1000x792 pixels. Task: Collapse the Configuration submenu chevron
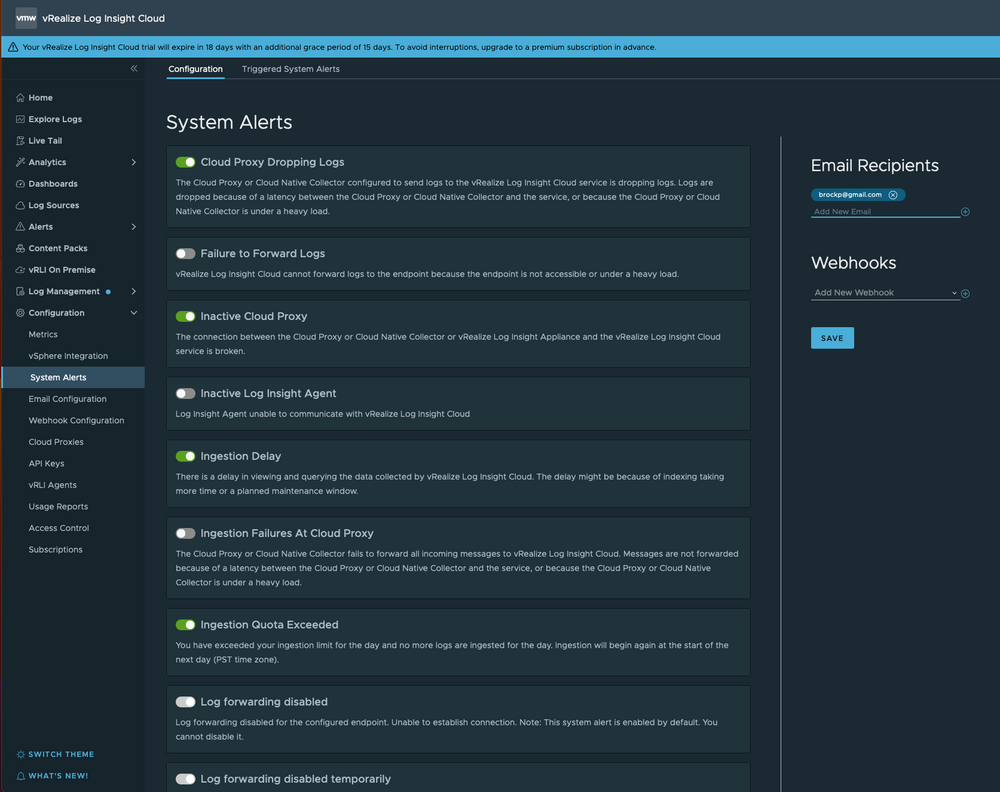[x=133, y=313]
